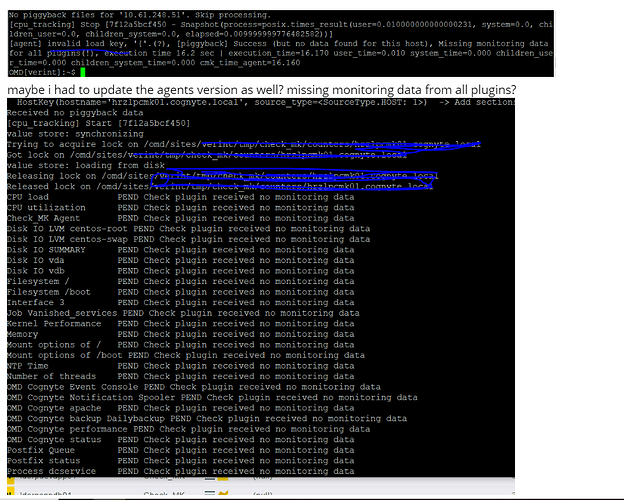
Task: Click 'OMD Cognyte status' row
Action: tap(181, 439)
